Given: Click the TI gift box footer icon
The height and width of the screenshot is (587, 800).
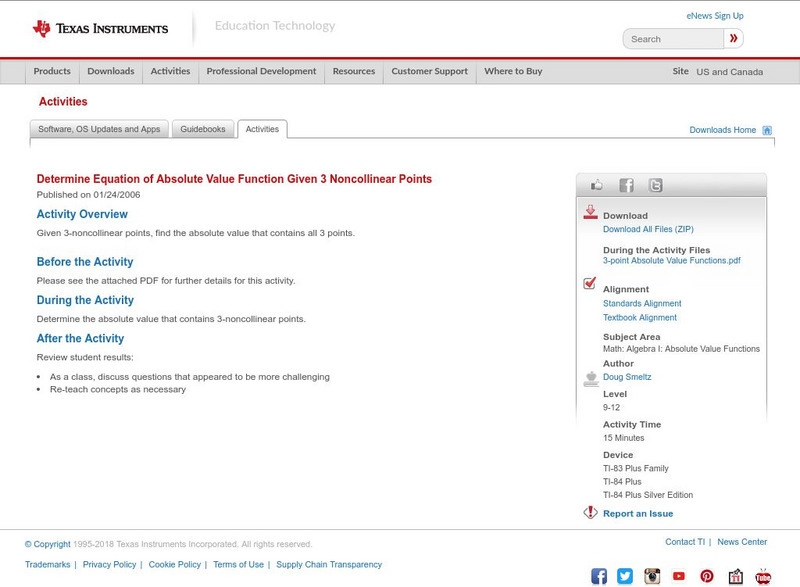Looking at the screenshot, I should click(x=735, y=576).
